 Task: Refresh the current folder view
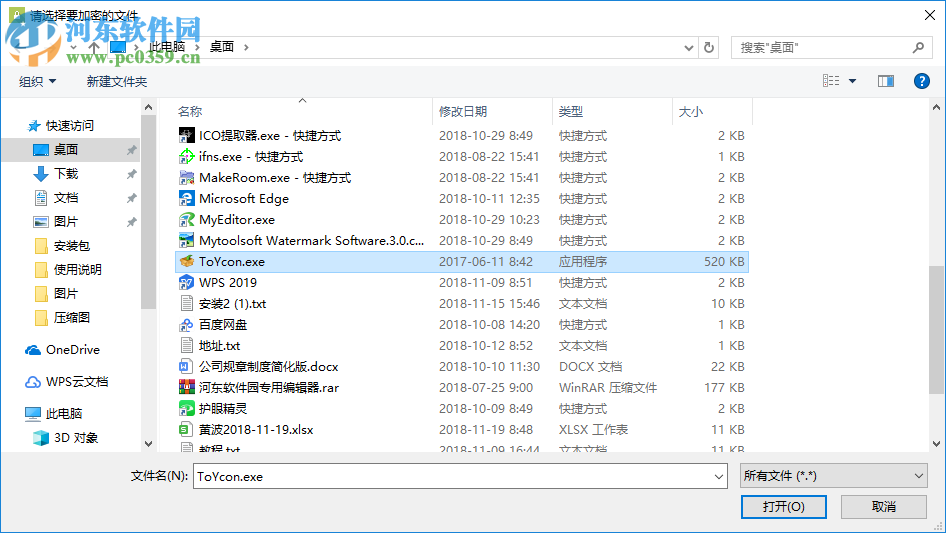(709, 47)
